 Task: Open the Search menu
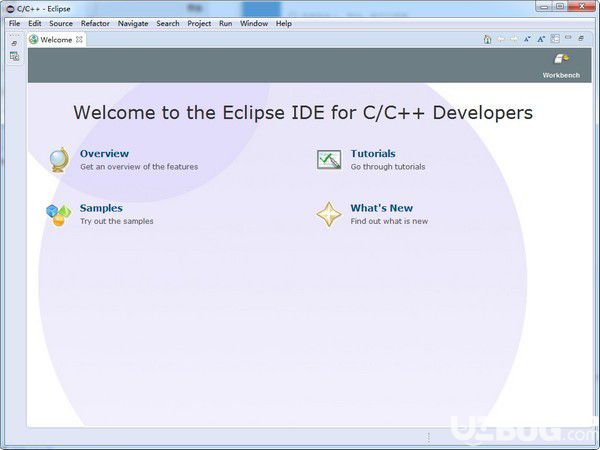(x=168, y=23)
